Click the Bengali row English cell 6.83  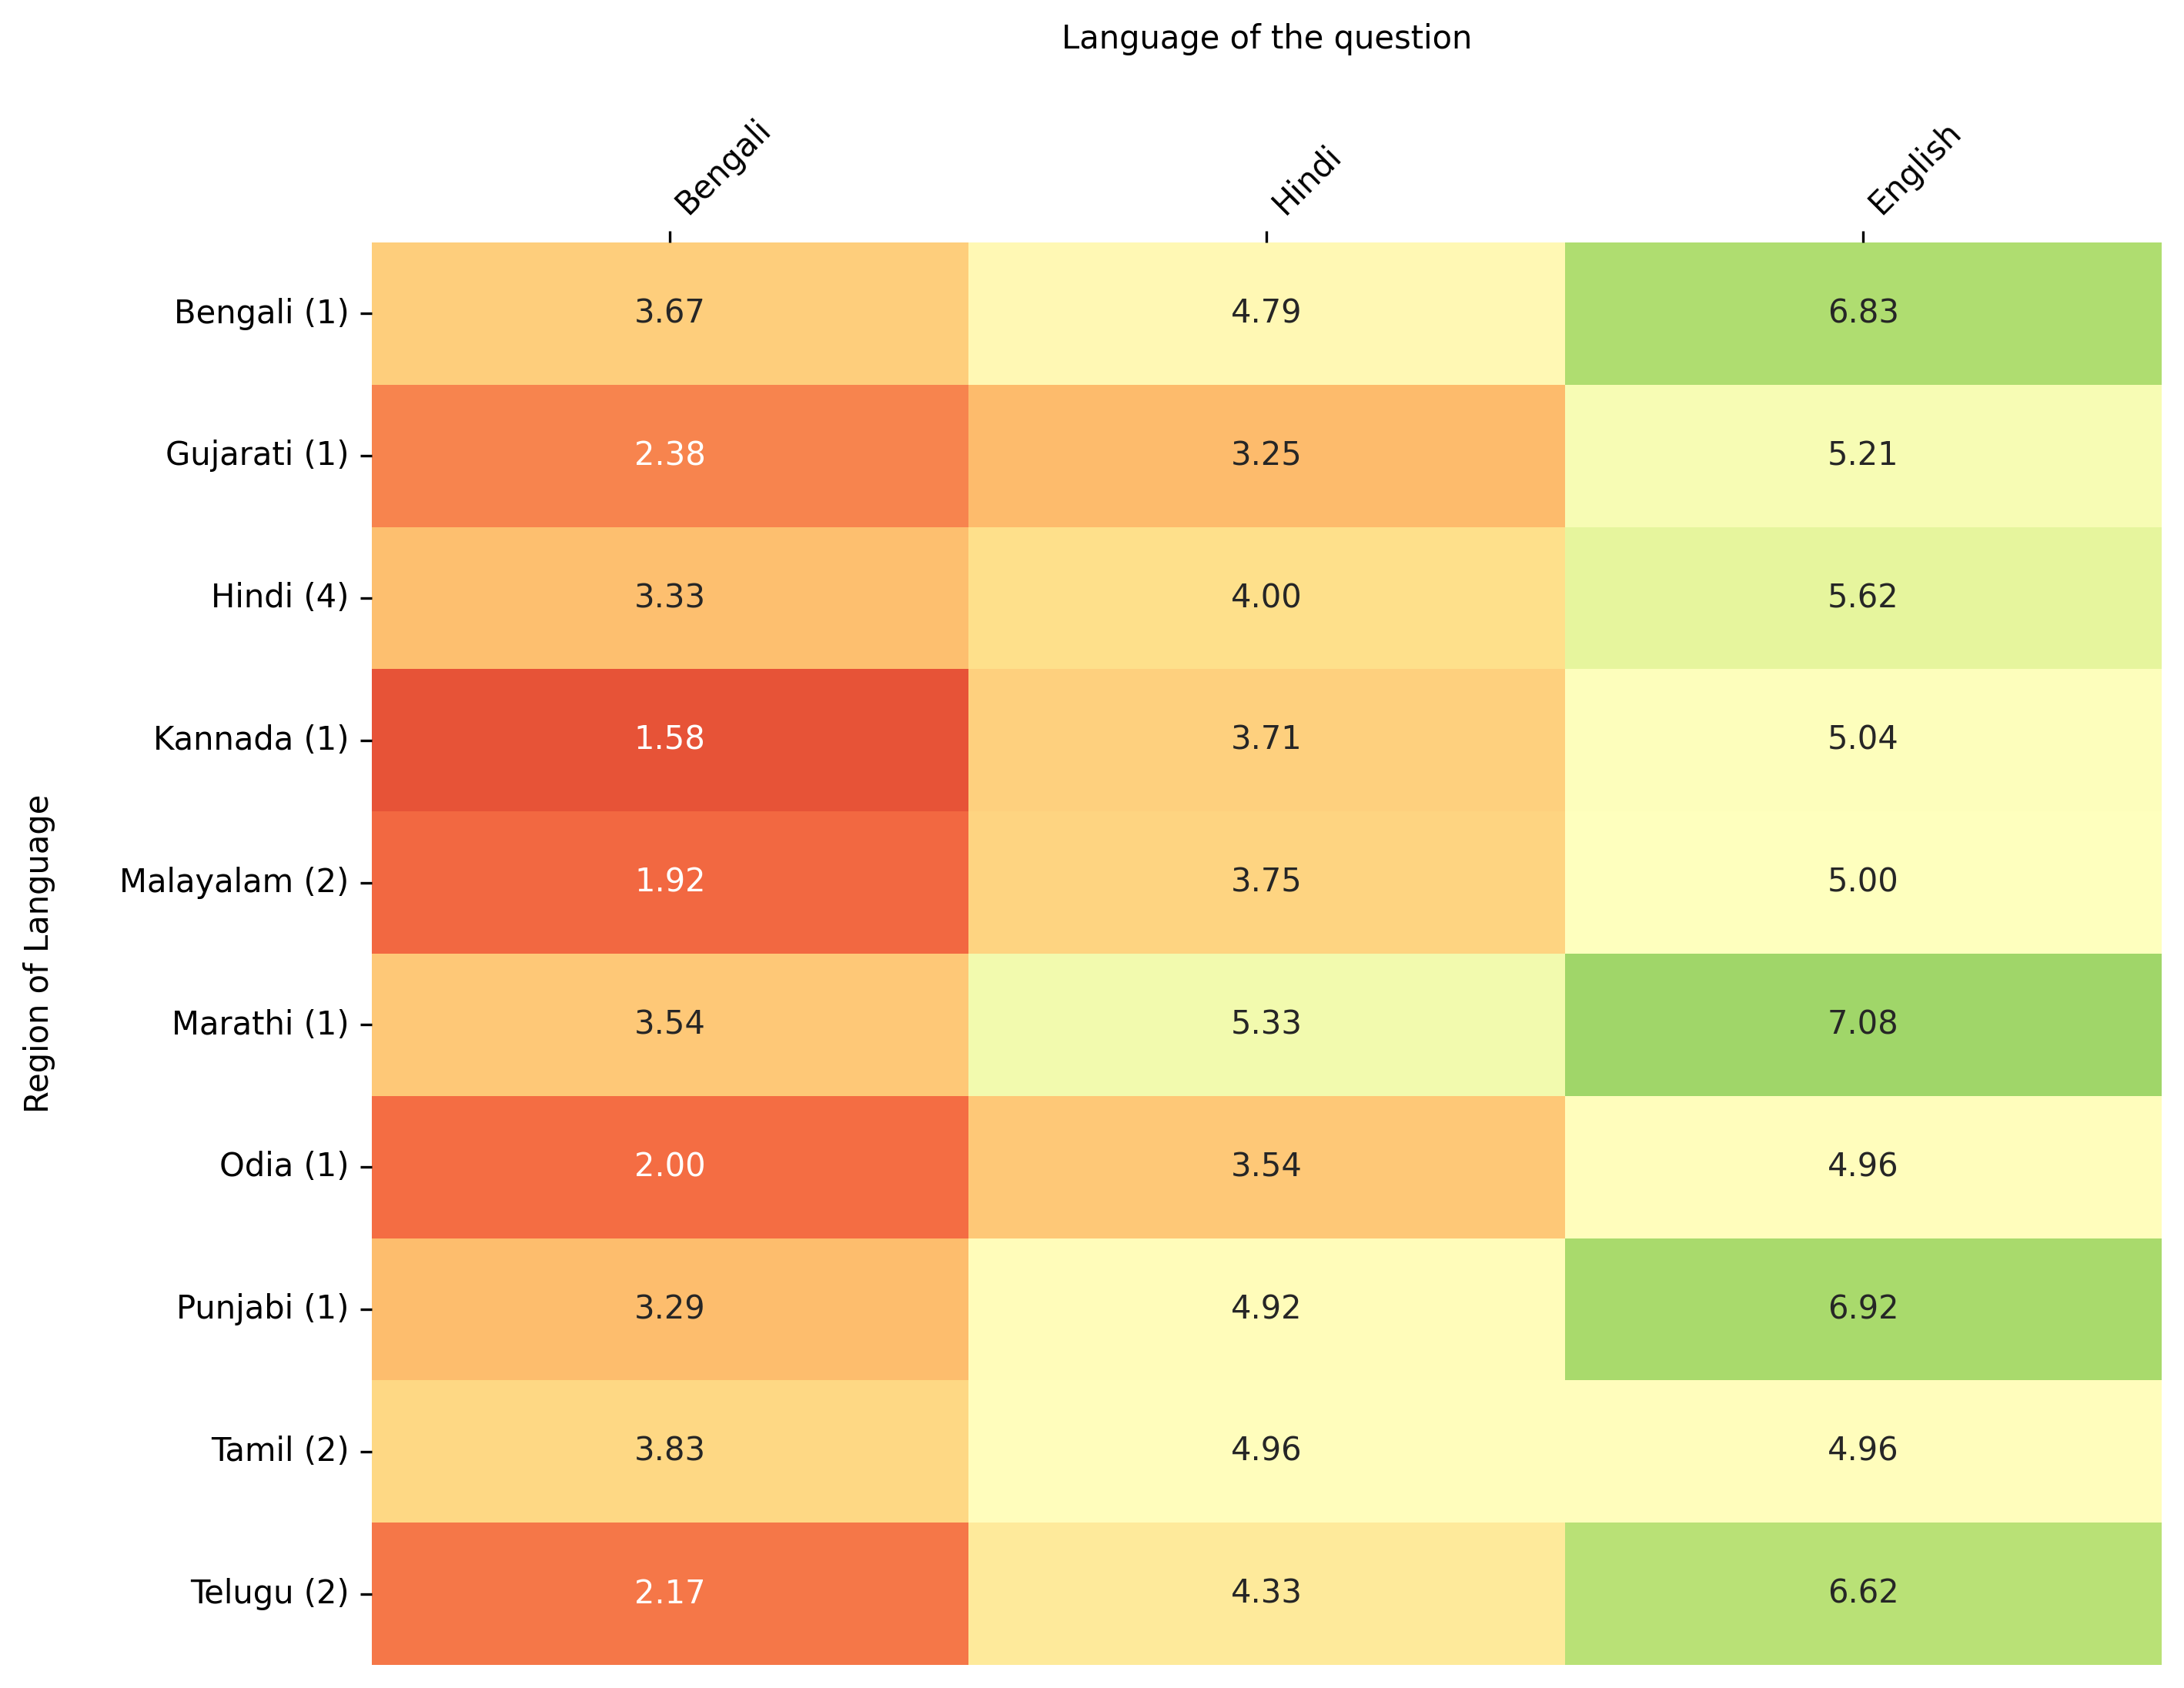(1862, 312)
